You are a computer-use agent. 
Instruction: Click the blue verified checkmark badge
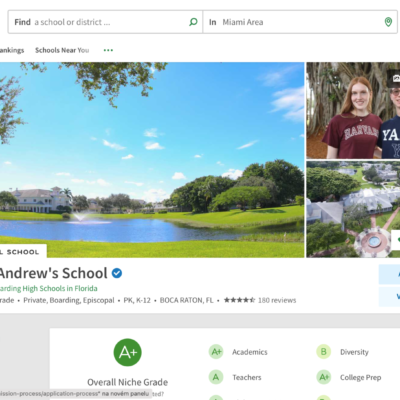pyautogui.click(x=117, y=273)
